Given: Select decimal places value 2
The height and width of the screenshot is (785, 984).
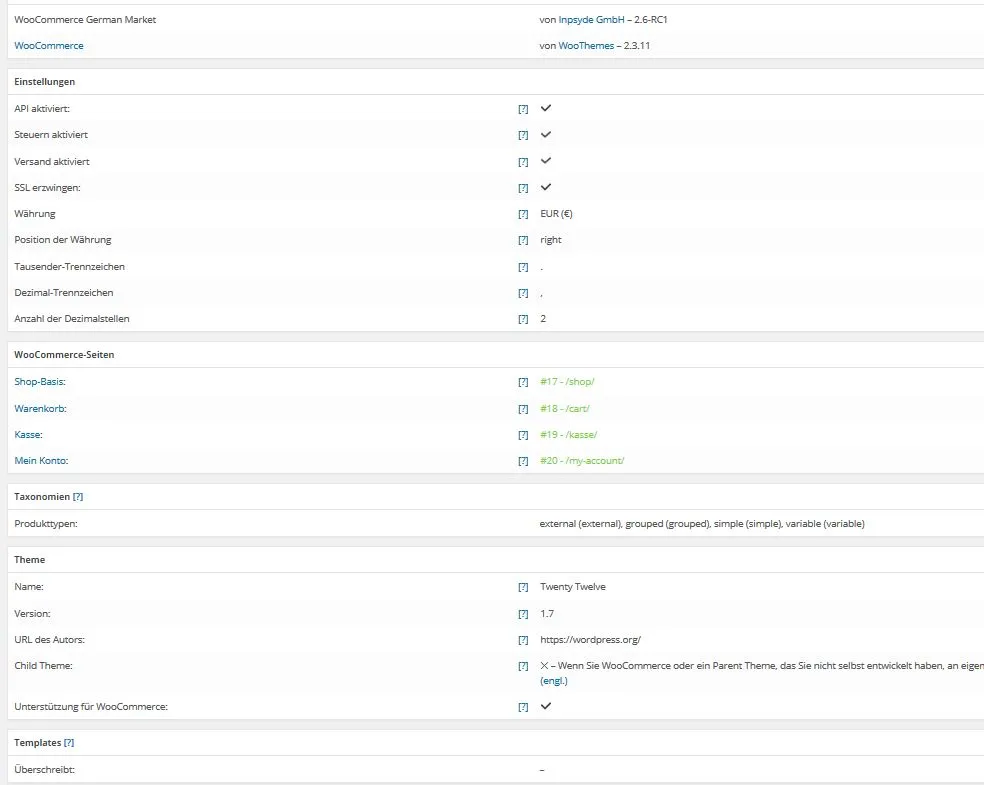Looking at the screenshot, I should 543,319.
